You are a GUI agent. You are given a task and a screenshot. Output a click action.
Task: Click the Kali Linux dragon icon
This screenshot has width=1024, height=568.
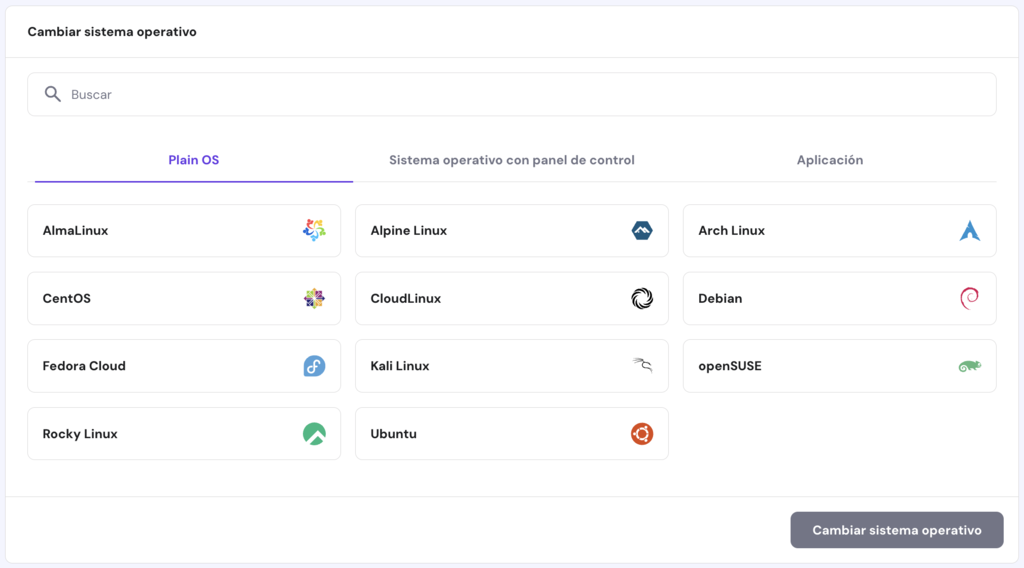coord(642,366)
